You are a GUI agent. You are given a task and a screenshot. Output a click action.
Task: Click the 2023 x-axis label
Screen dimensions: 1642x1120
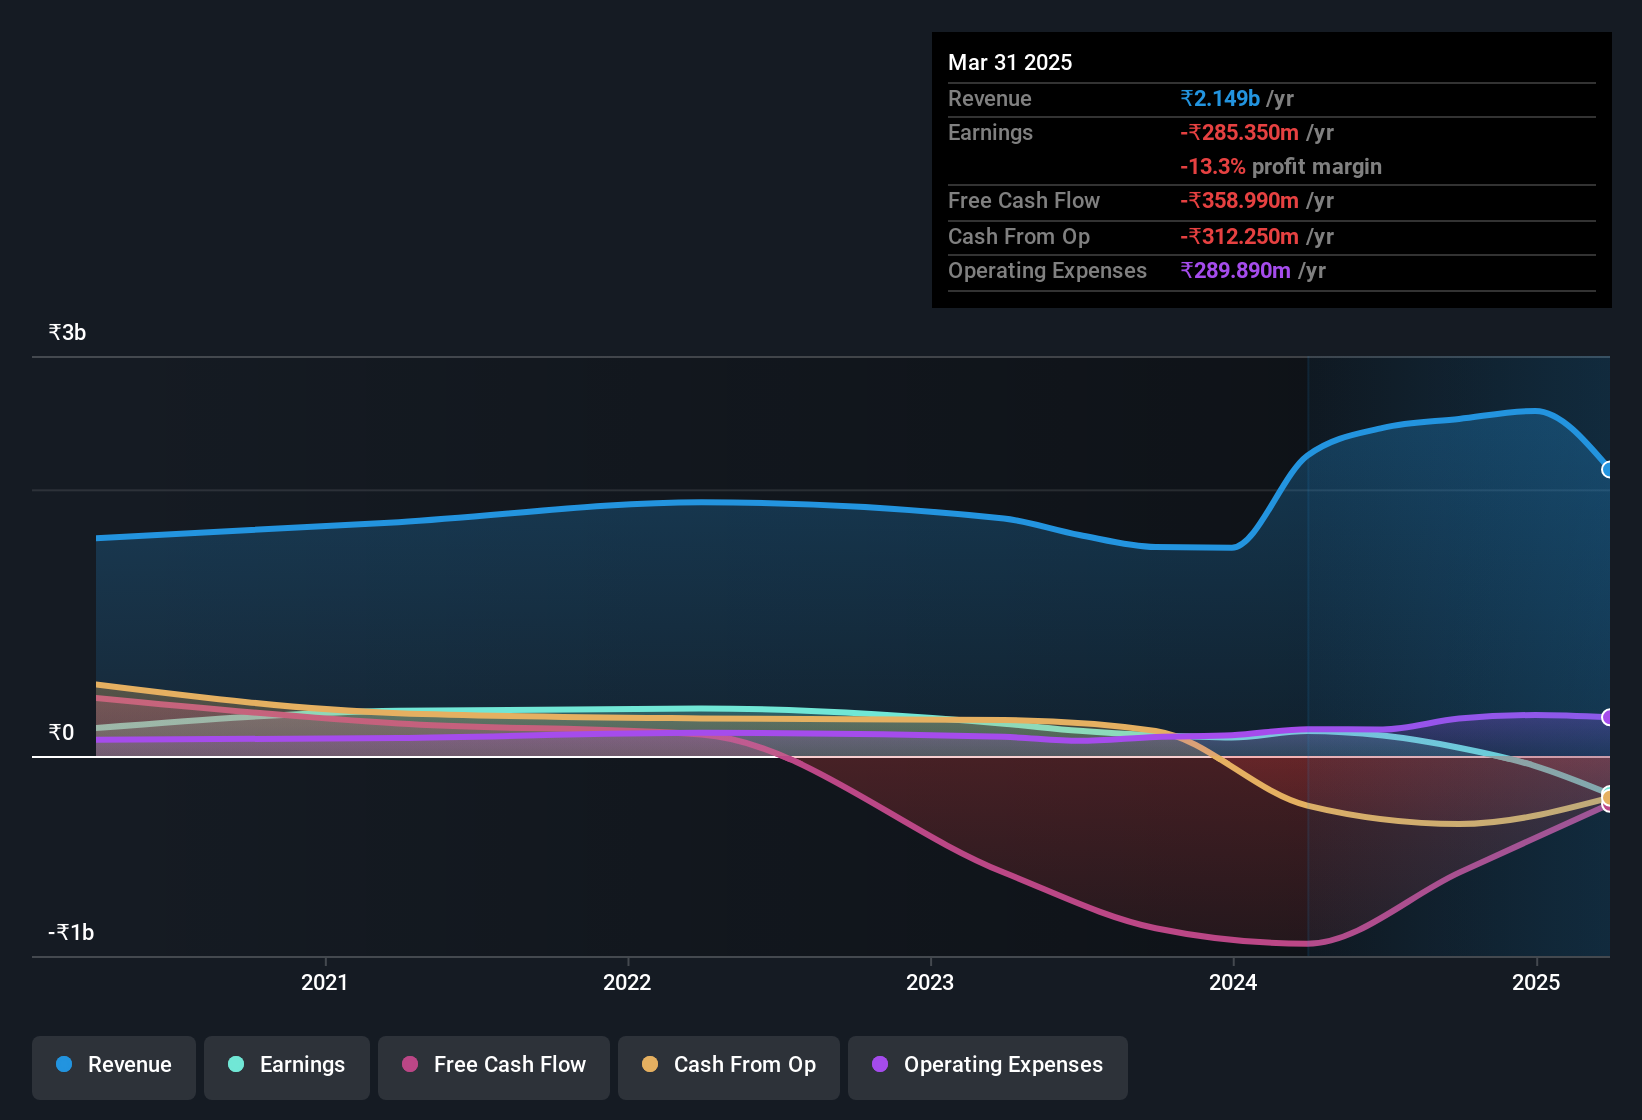(930, 982)
